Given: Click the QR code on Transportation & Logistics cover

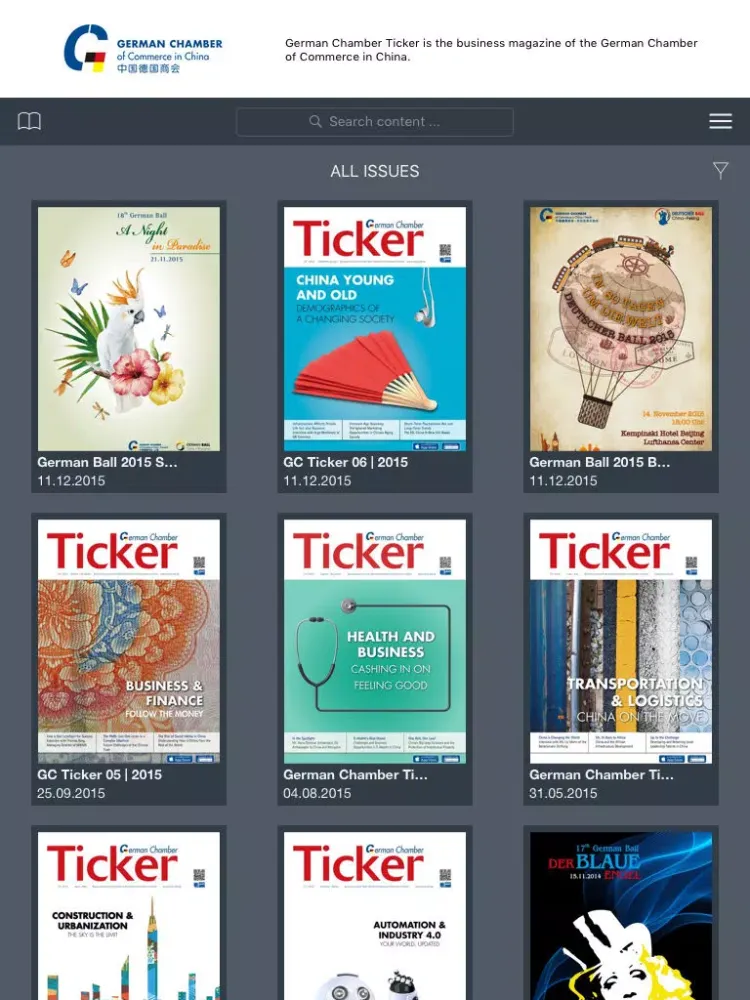Looking at the screenshot, I should point(691,562).
